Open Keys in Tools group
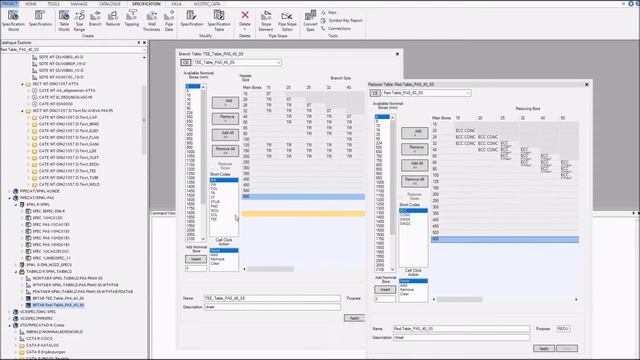 coord(329,13)
